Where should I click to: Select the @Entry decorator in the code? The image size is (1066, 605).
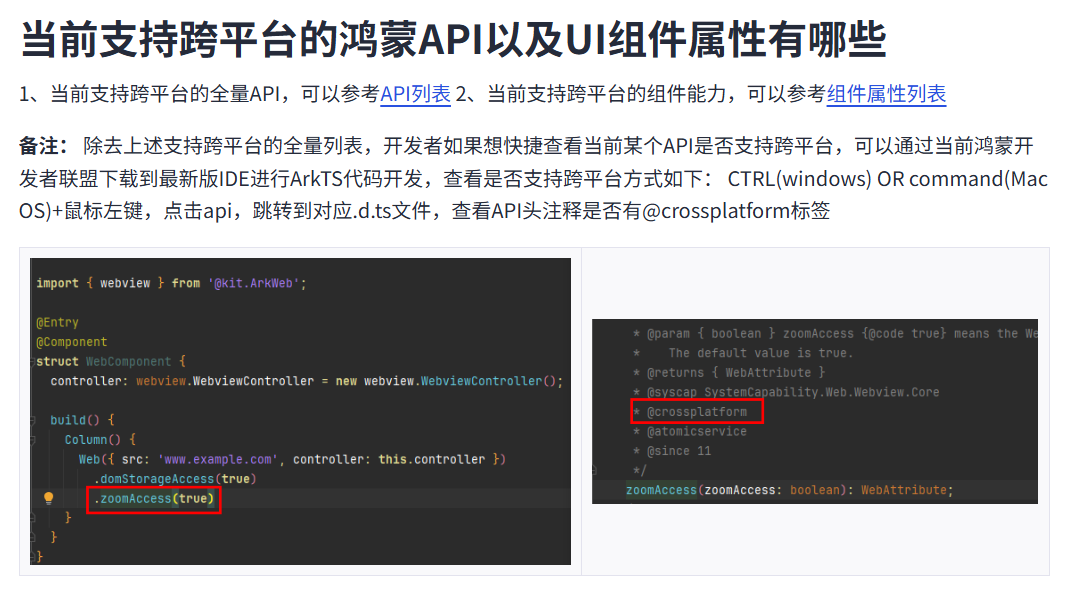tap(57, 322)
